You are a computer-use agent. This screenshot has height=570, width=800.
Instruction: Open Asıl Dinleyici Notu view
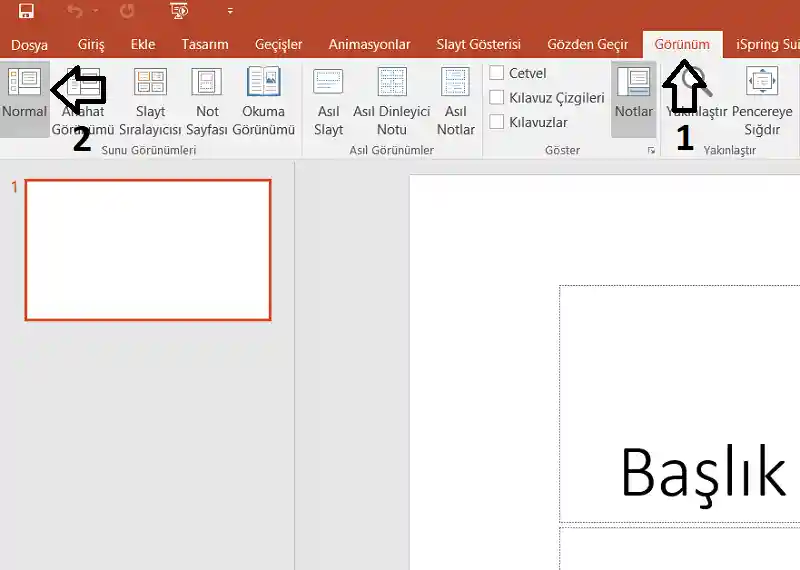click(x=392, y=101)
